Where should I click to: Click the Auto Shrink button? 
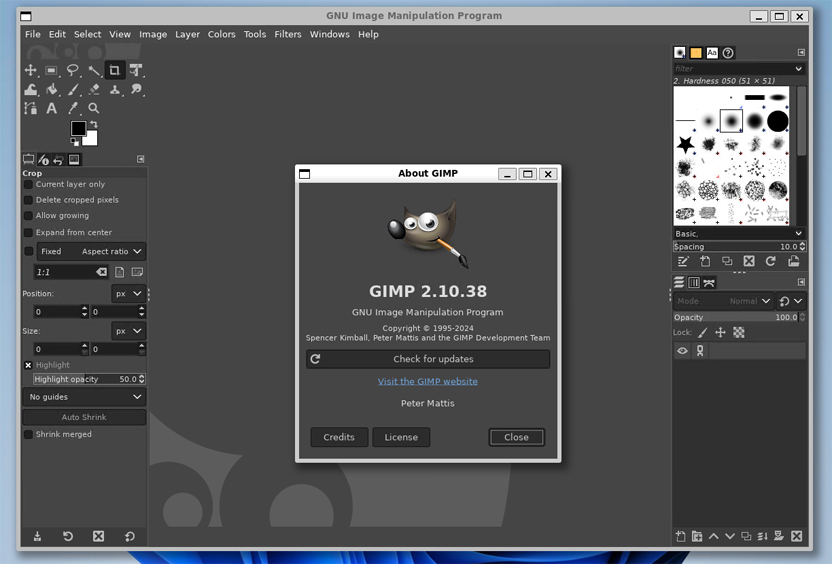pyautogui.click(x=84, y=417)
